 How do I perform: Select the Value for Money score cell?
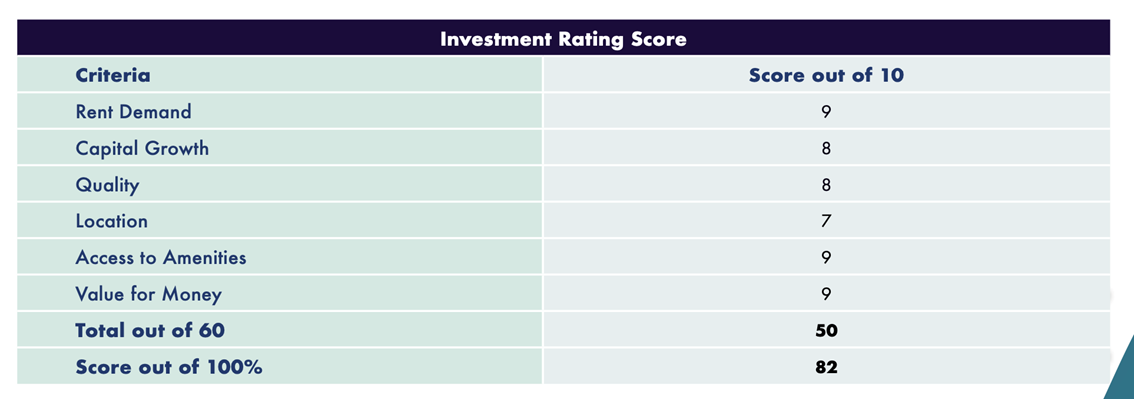coord(826,295)
